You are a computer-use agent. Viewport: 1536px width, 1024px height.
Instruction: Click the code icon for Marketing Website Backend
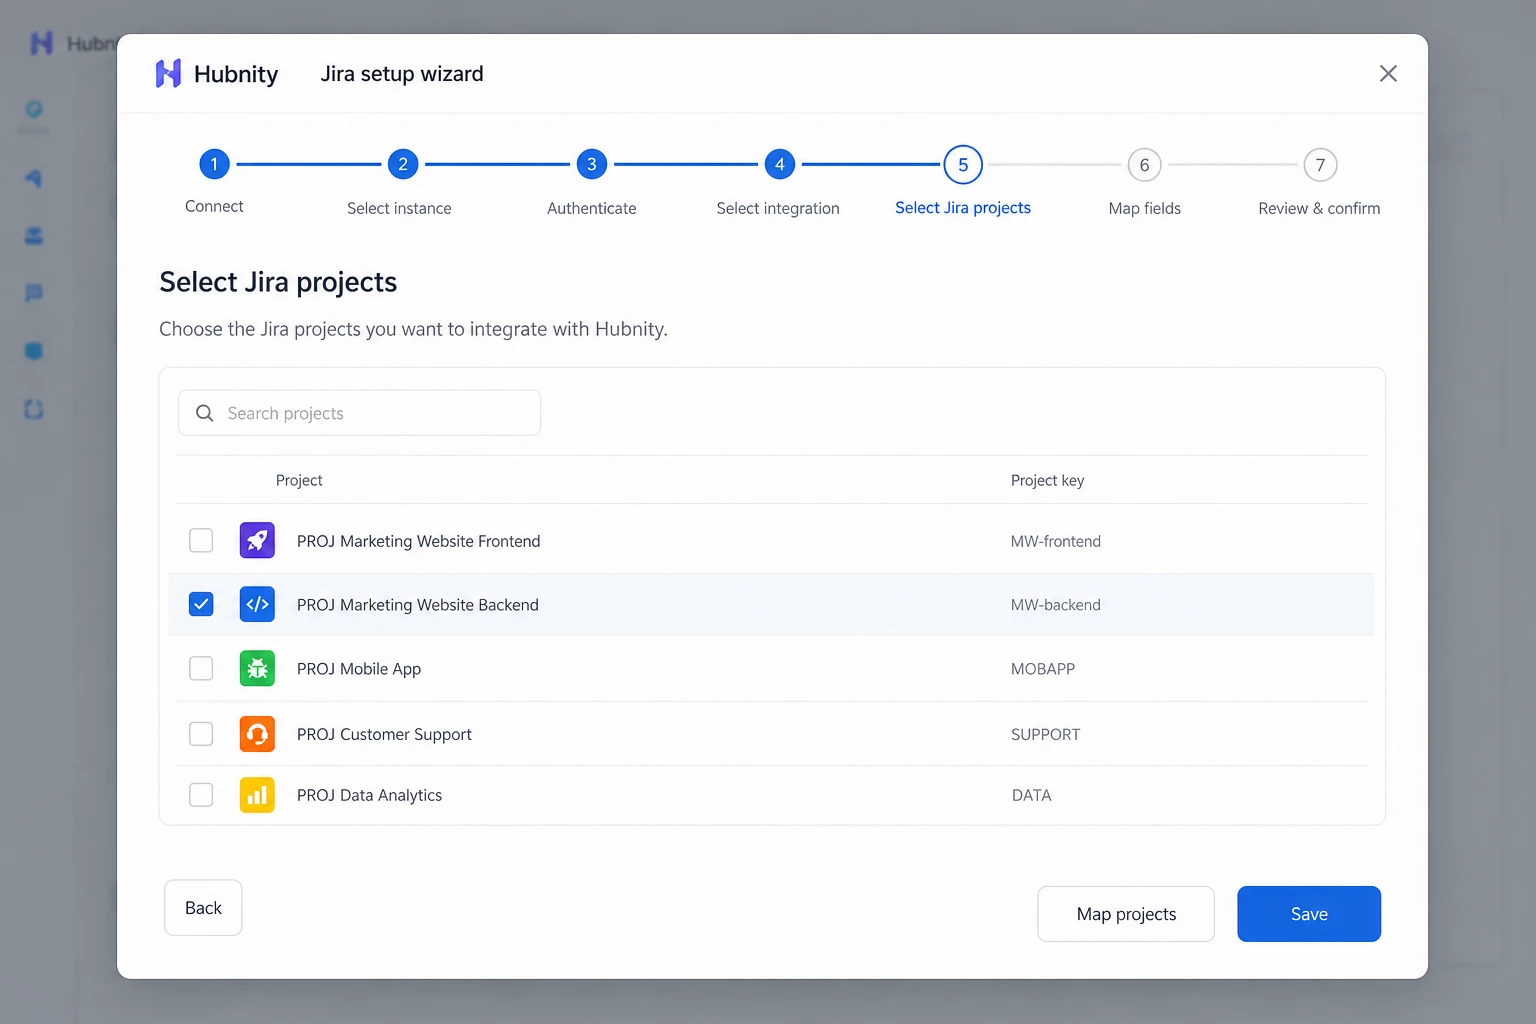tap(257, 604)
